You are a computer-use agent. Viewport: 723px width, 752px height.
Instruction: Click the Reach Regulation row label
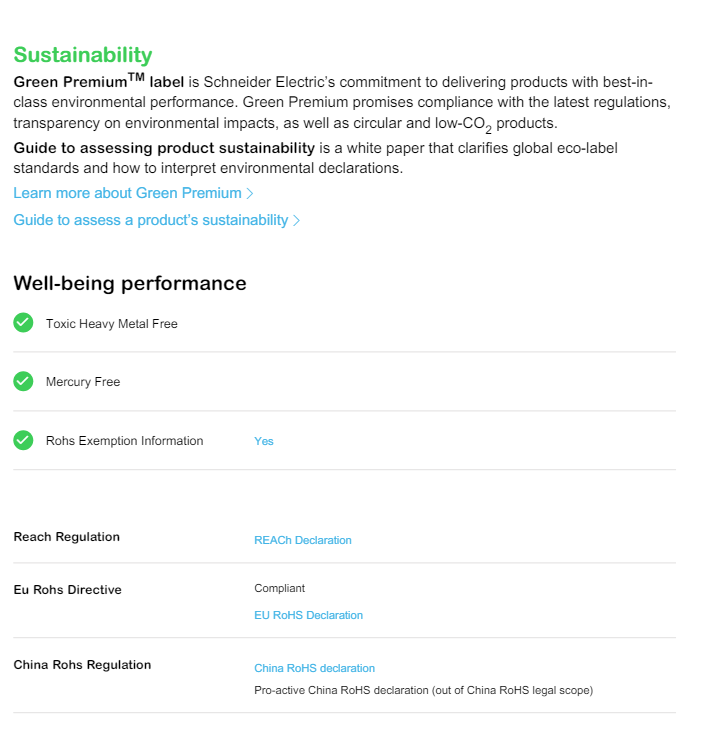pos(66,537)
